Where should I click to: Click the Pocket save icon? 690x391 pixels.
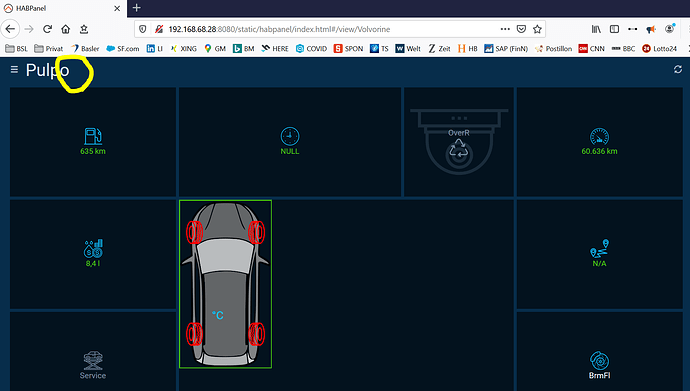(x=521, y=29)
